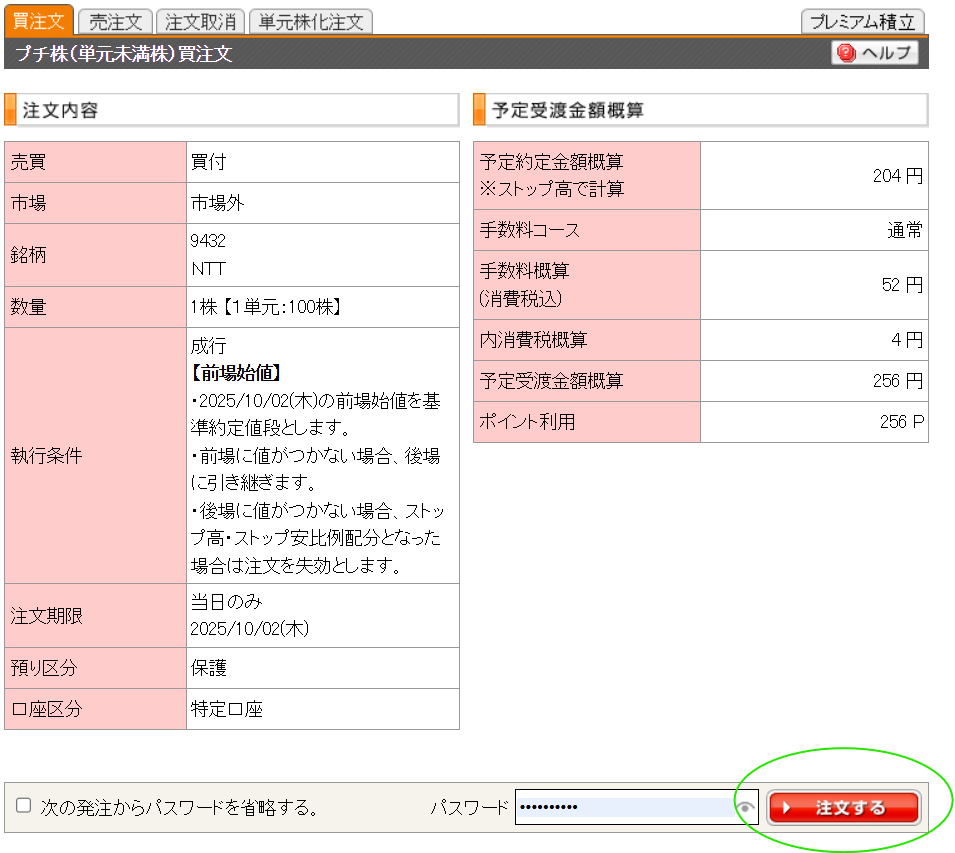Image resolution: width=955 pixels, height=853 pixels.
Task: Click the 予定受渡金額概算 256 円 amount
Action: pos(896,381)
